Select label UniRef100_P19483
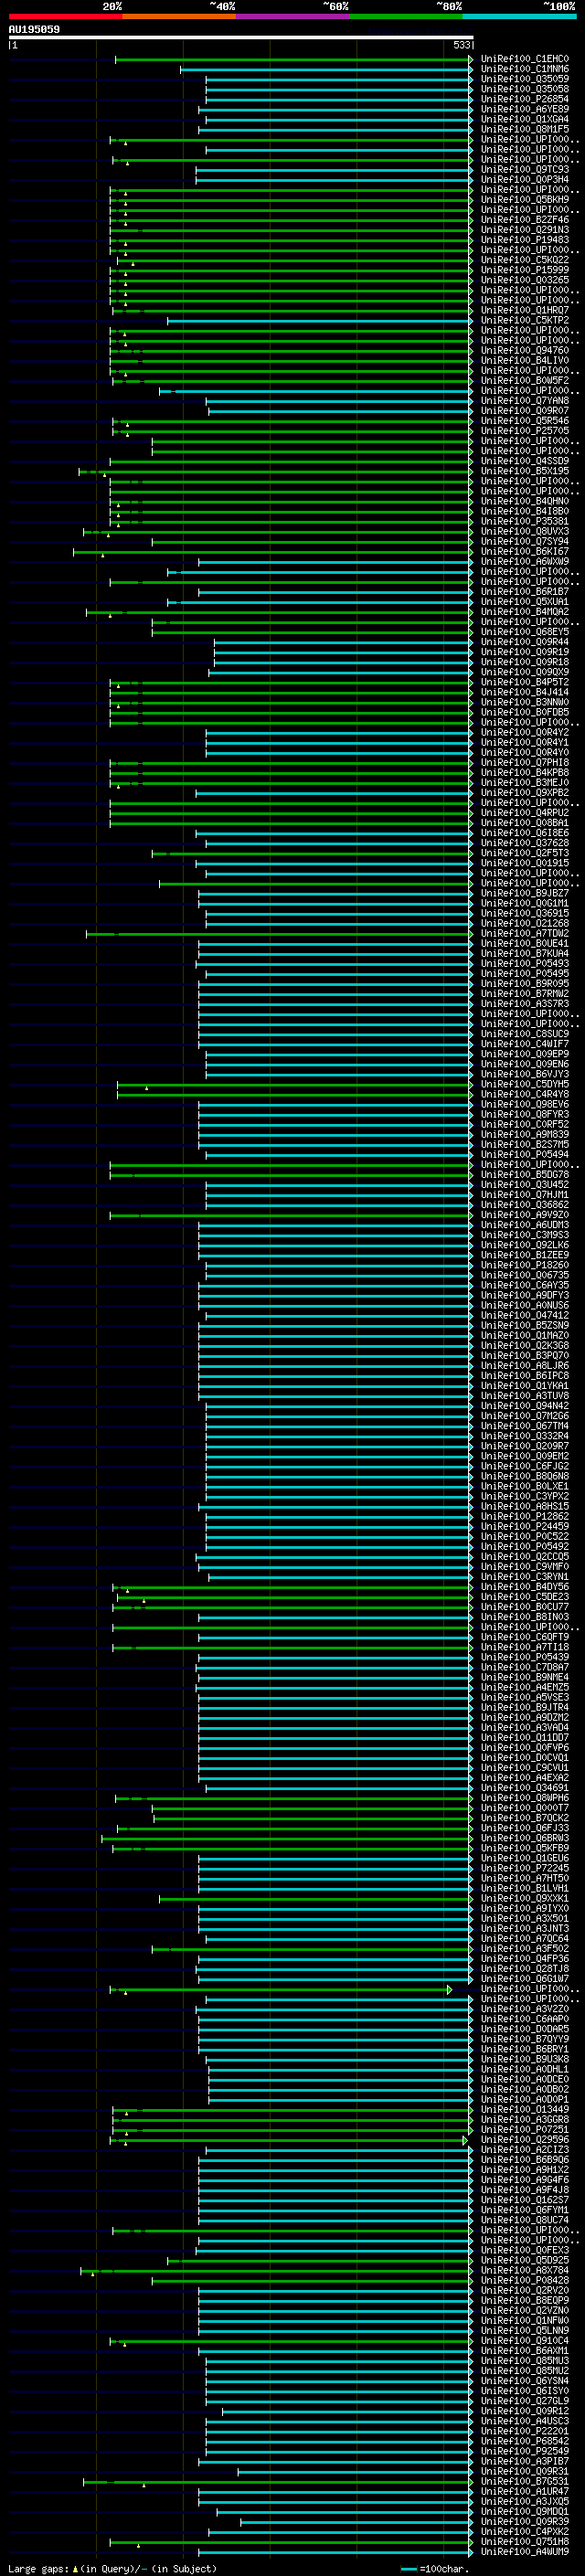 [524, 240]
